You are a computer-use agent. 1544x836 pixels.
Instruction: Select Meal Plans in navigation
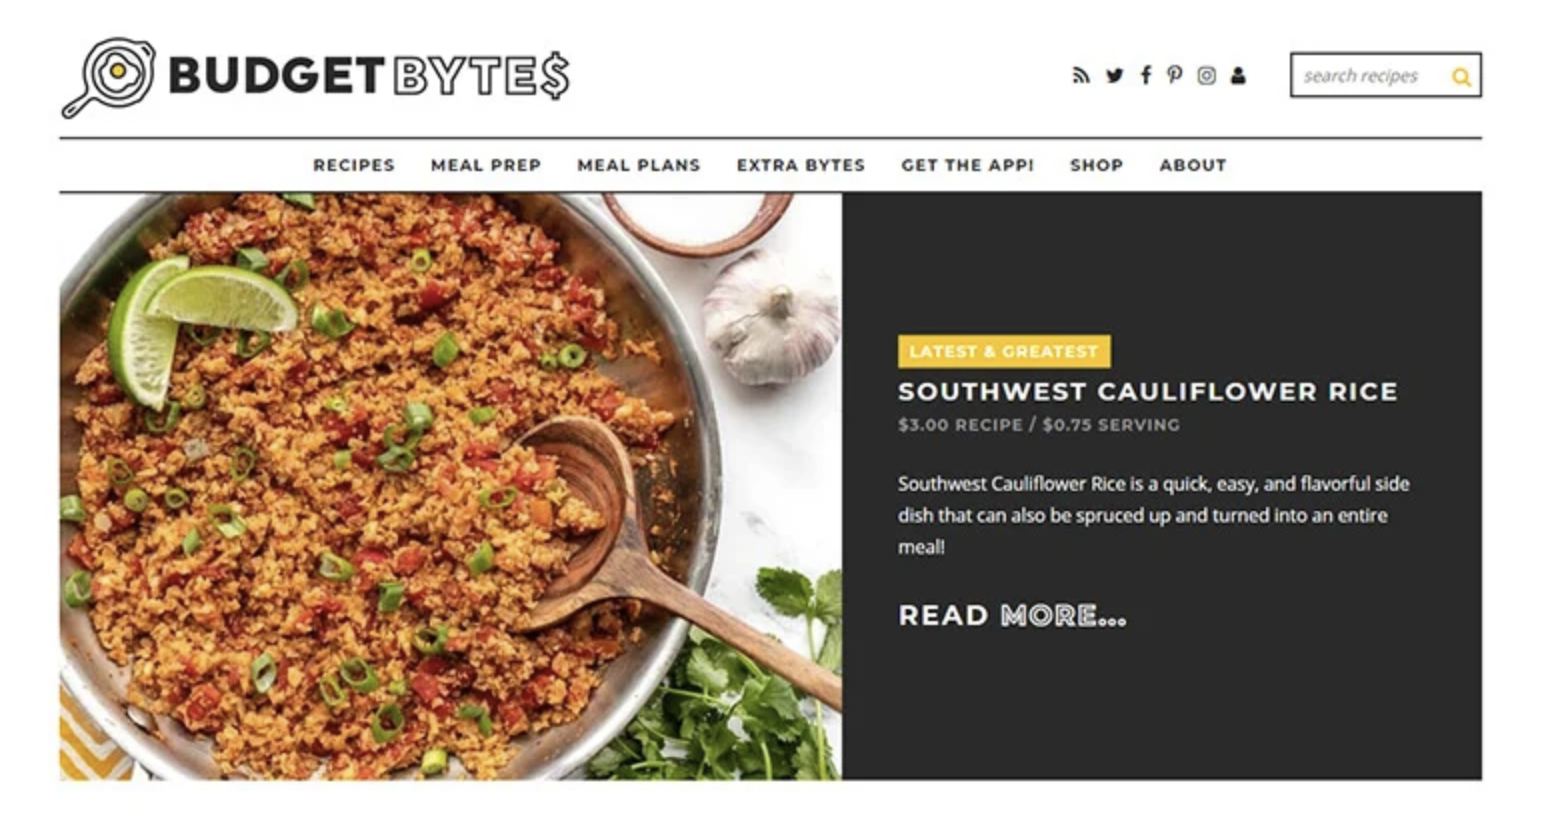coord(639,165)
